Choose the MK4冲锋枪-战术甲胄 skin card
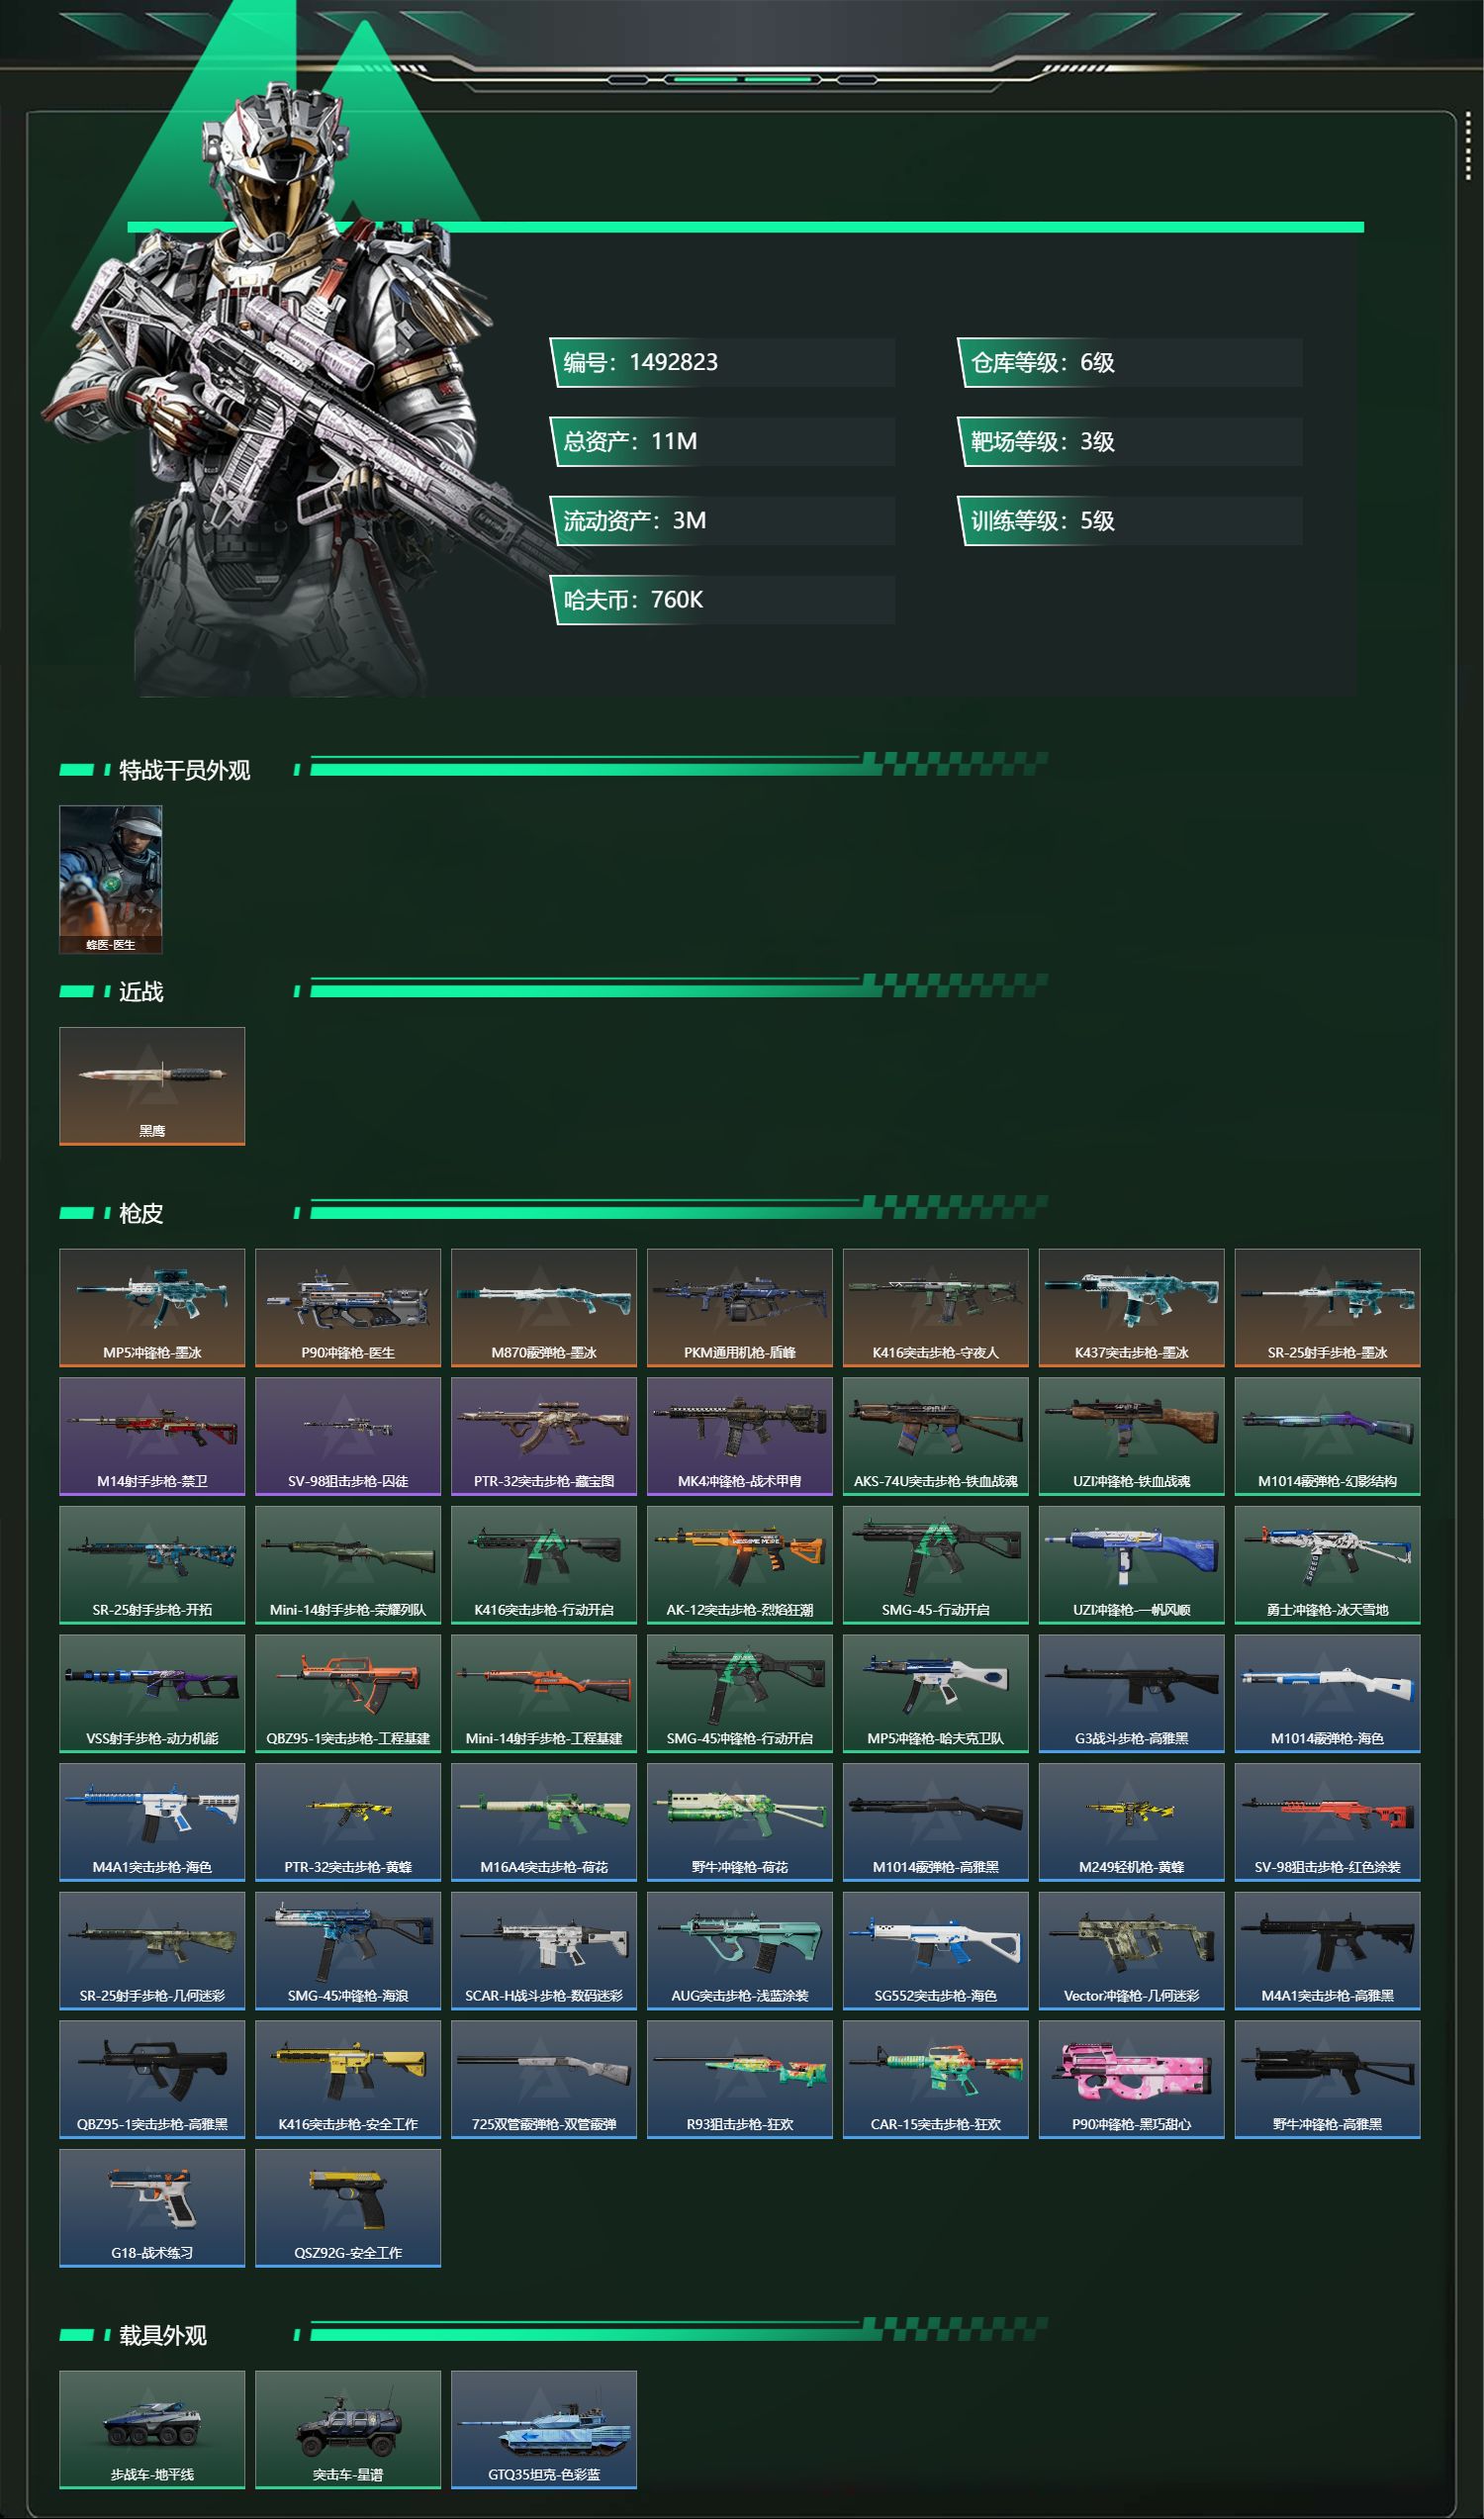The height and width of the screenshot is (2519, 1484). (740, 1436)
